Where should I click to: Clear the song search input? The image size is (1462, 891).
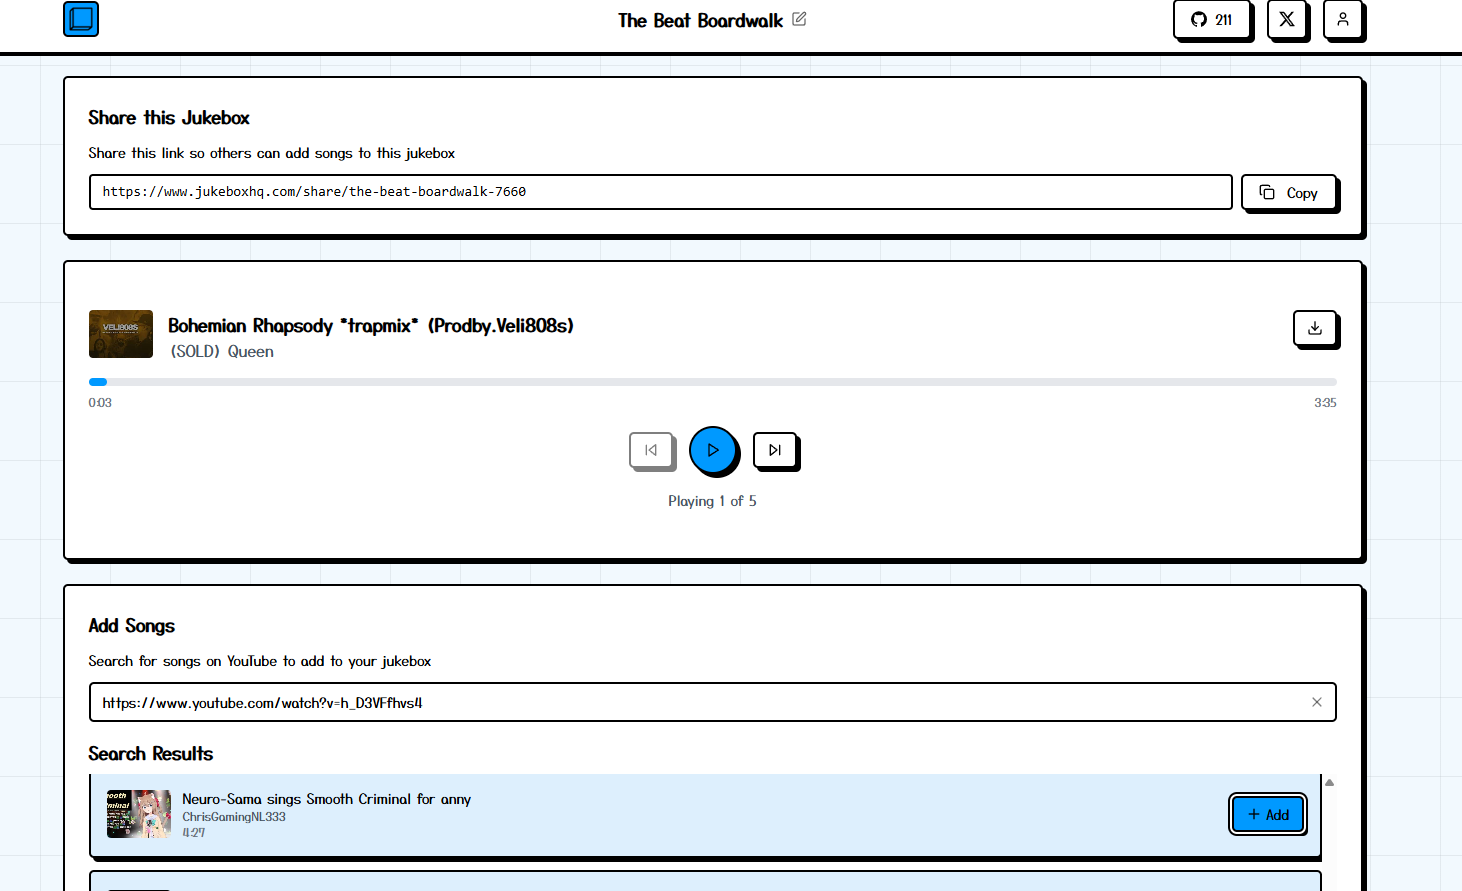click(1317, 702)
